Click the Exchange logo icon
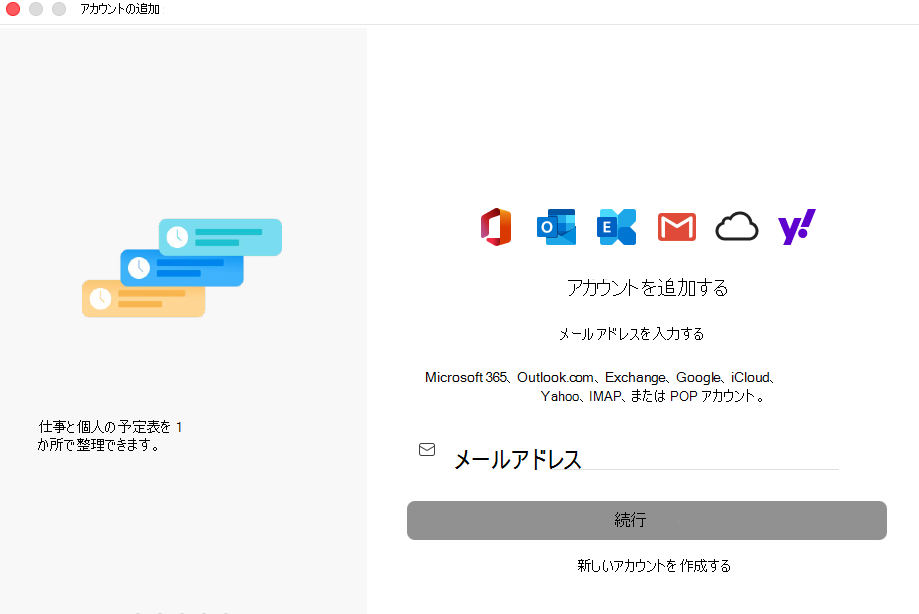 pos(617,227)
